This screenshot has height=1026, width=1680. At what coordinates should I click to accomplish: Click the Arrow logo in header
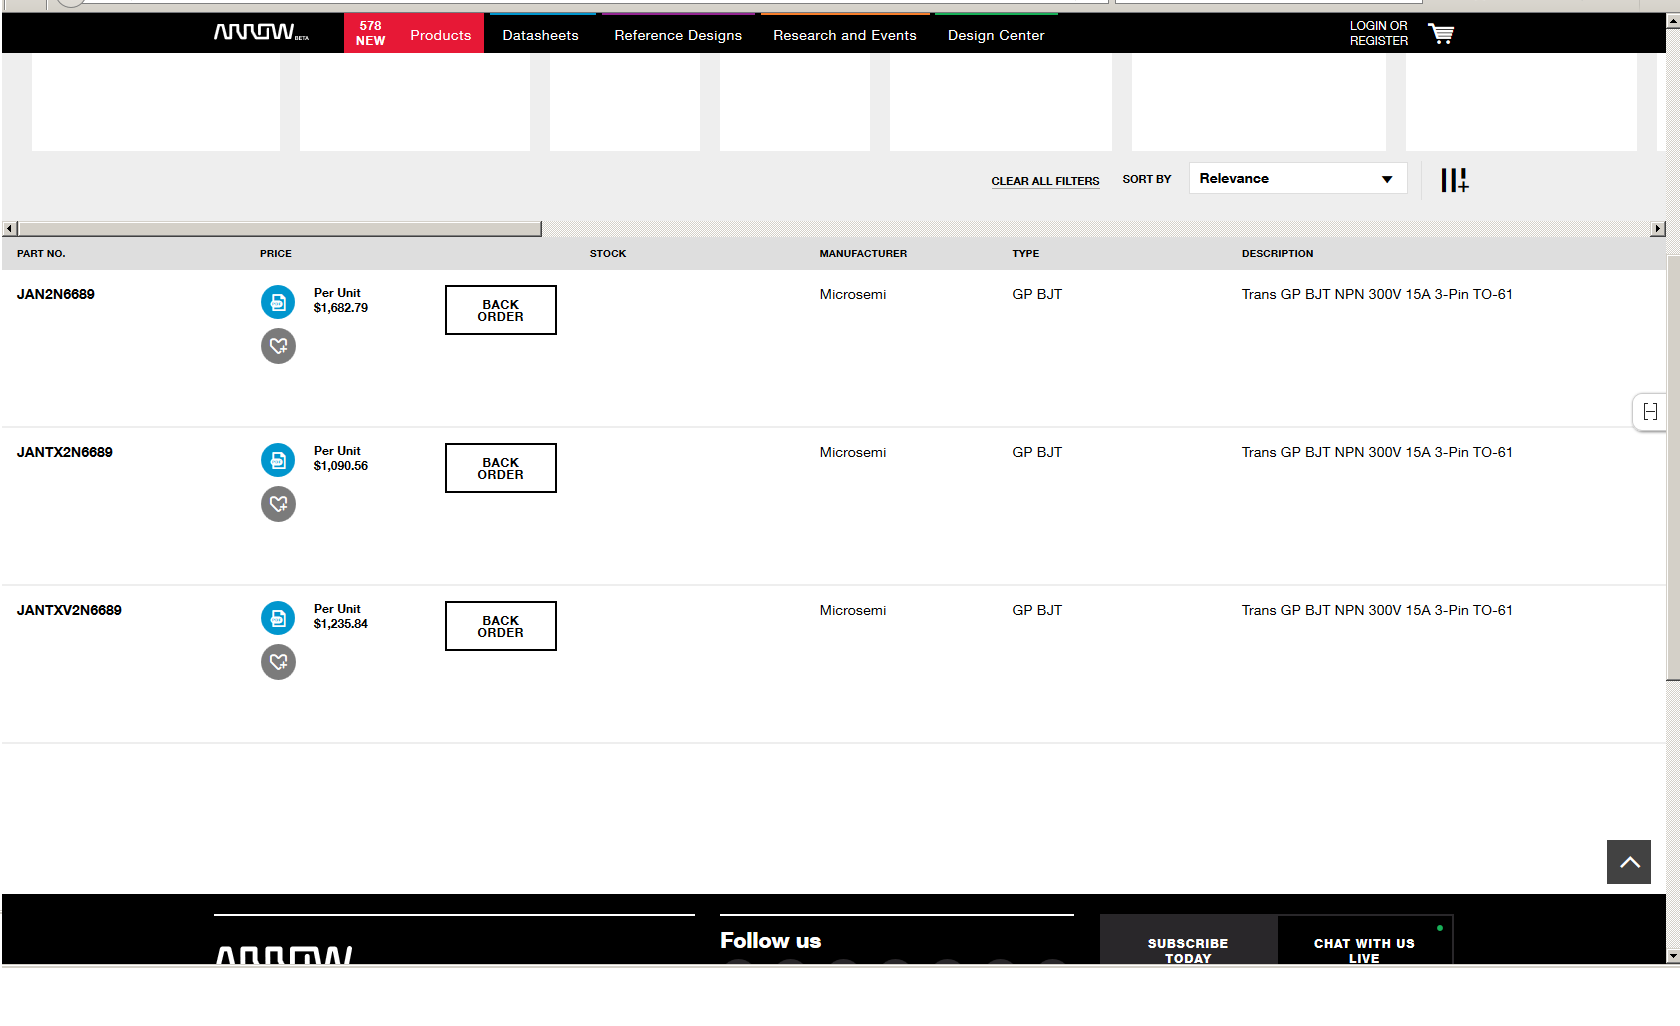[261, 33]
